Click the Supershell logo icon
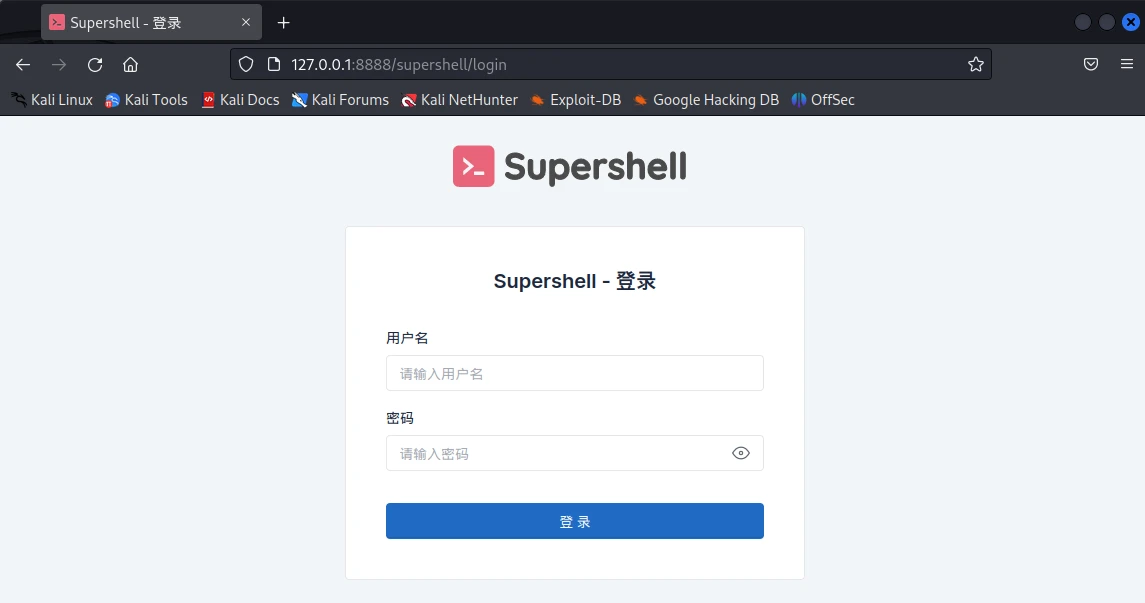This screenshot has width=1145, height=603. coord(473,166)
